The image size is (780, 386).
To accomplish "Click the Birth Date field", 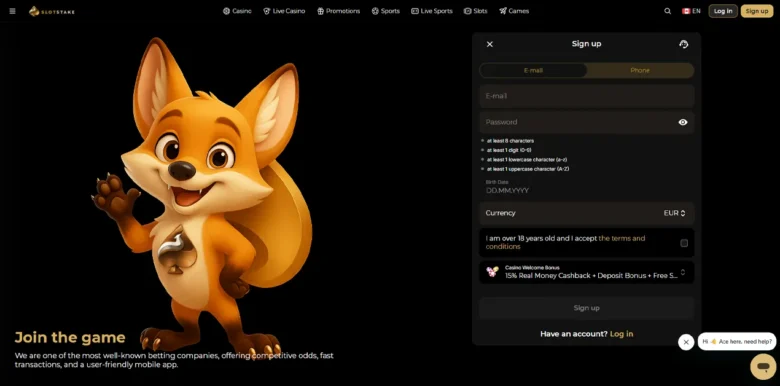I will coord(586,187).
